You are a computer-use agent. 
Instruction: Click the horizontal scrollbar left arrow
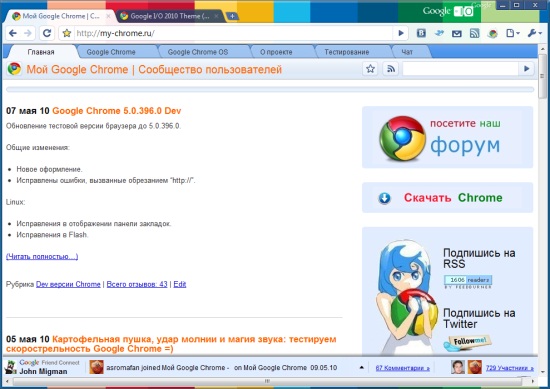[8, 381]
